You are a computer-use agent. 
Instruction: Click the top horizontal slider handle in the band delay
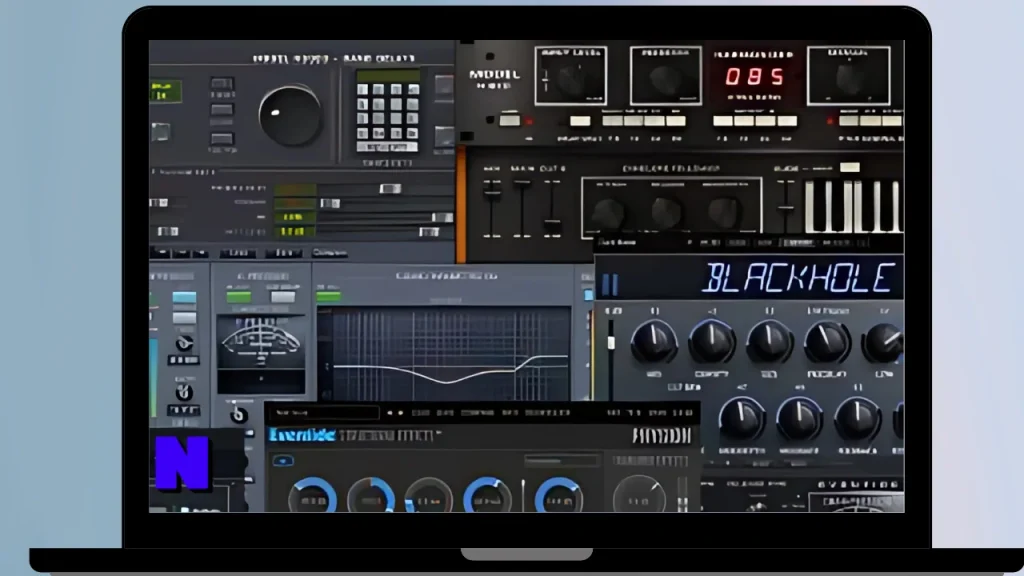(390, 189)
